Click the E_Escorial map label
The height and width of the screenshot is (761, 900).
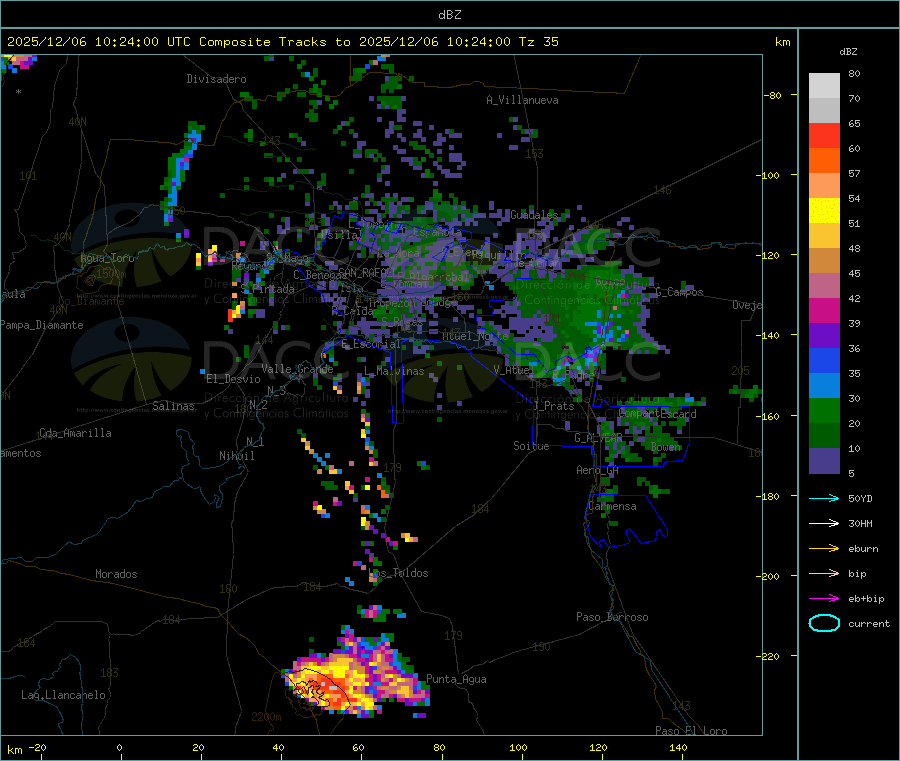click(x=371, y=344)
